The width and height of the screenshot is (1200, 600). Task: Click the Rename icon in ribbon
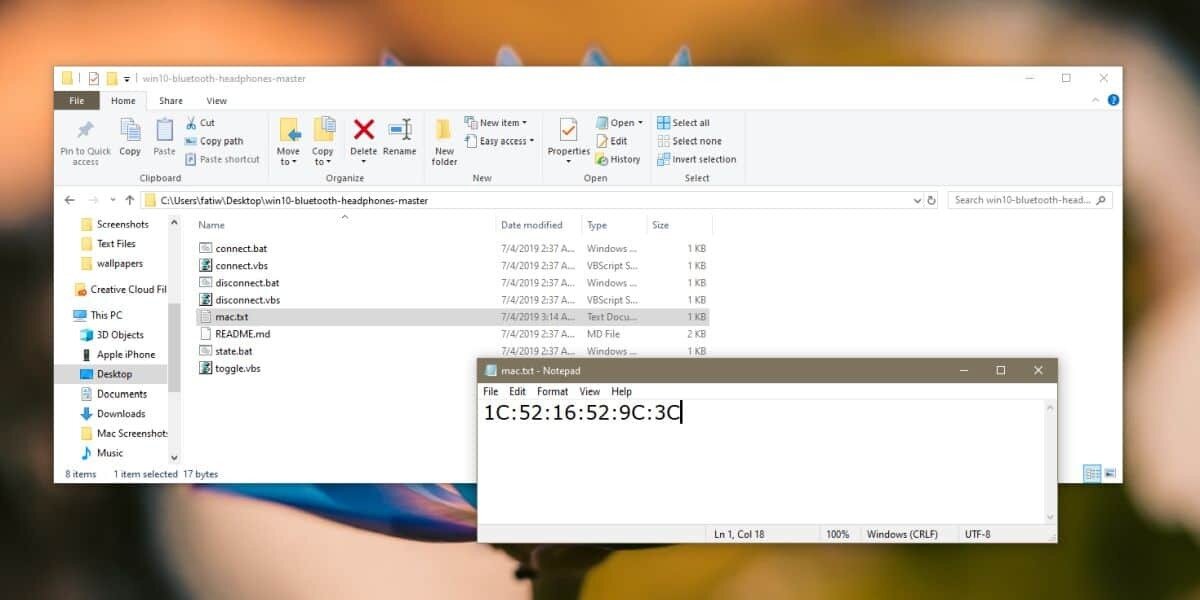tap(399, 131)
